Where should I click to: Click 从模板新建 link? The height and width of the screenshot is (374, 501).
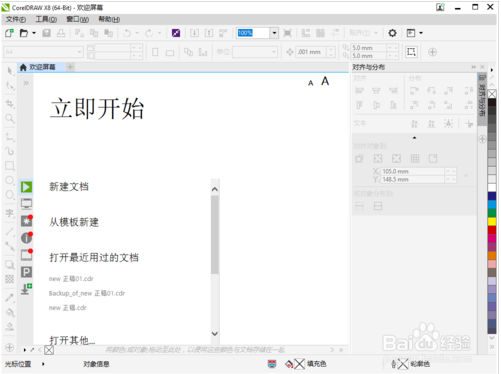pyautogui.click(x=74, y=222)
